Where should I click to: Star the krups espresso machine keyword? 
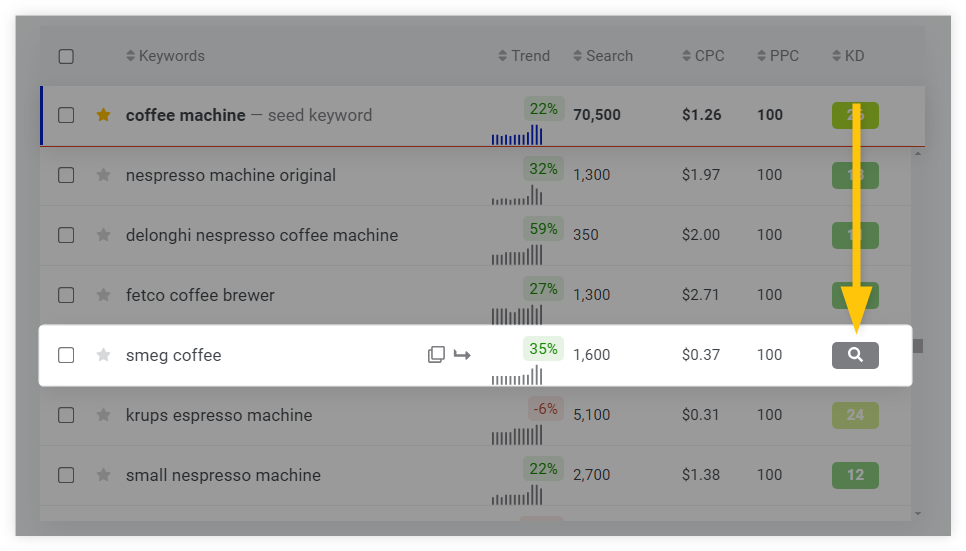pyautogui.click(x=104, y=415)
